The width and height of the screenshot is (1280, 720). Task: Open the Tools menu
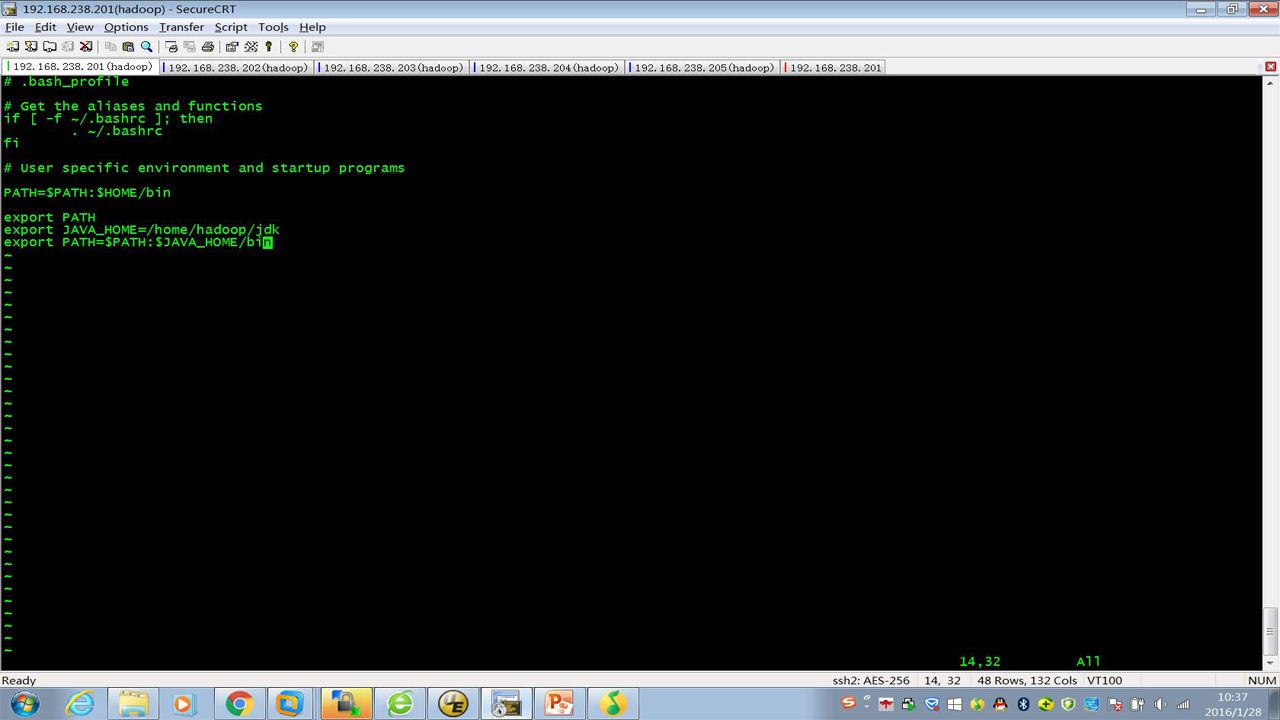tap(273, 27)
